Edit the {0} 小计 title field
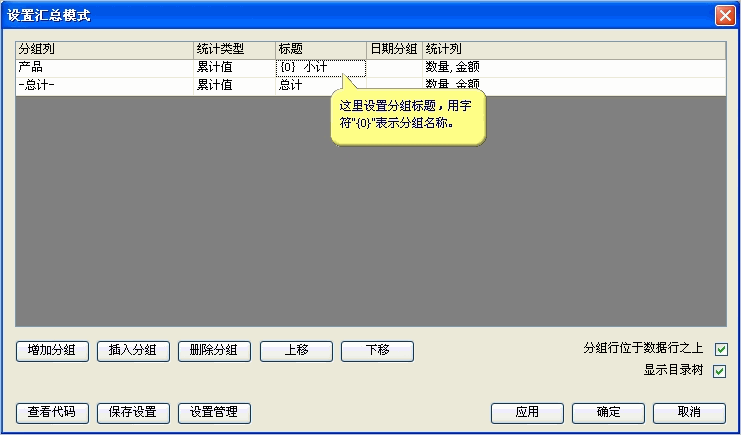 click(x=320, y=68)
